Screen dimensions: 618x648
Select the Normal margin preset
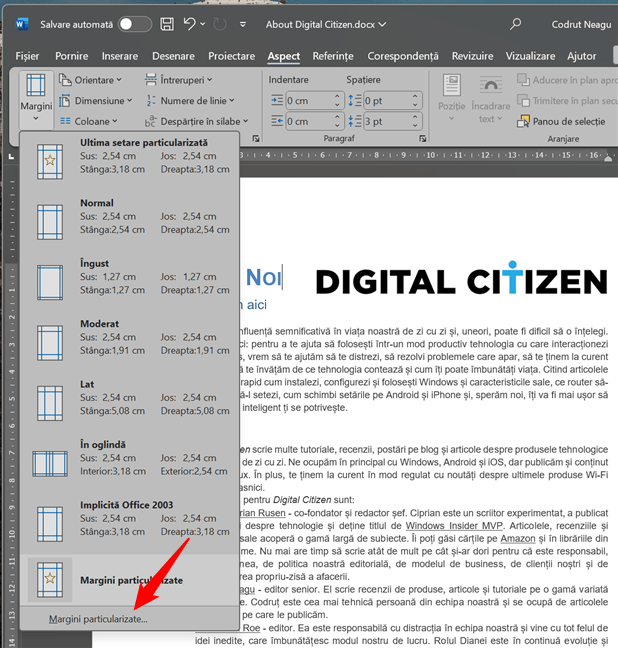point(130,222)
